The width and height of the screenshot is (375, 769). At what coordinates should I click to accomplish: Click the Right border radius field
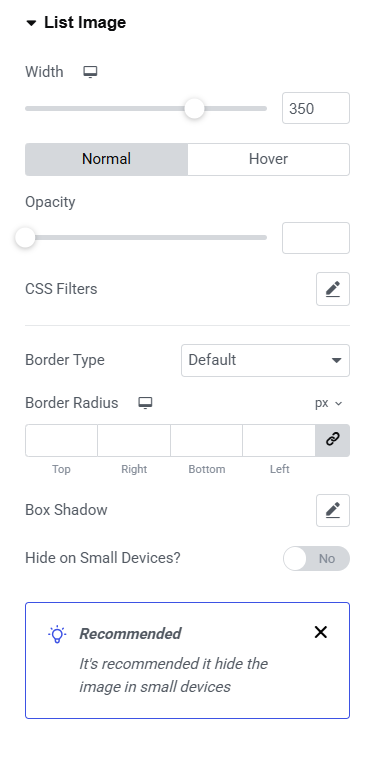click(x=134, y=440)
